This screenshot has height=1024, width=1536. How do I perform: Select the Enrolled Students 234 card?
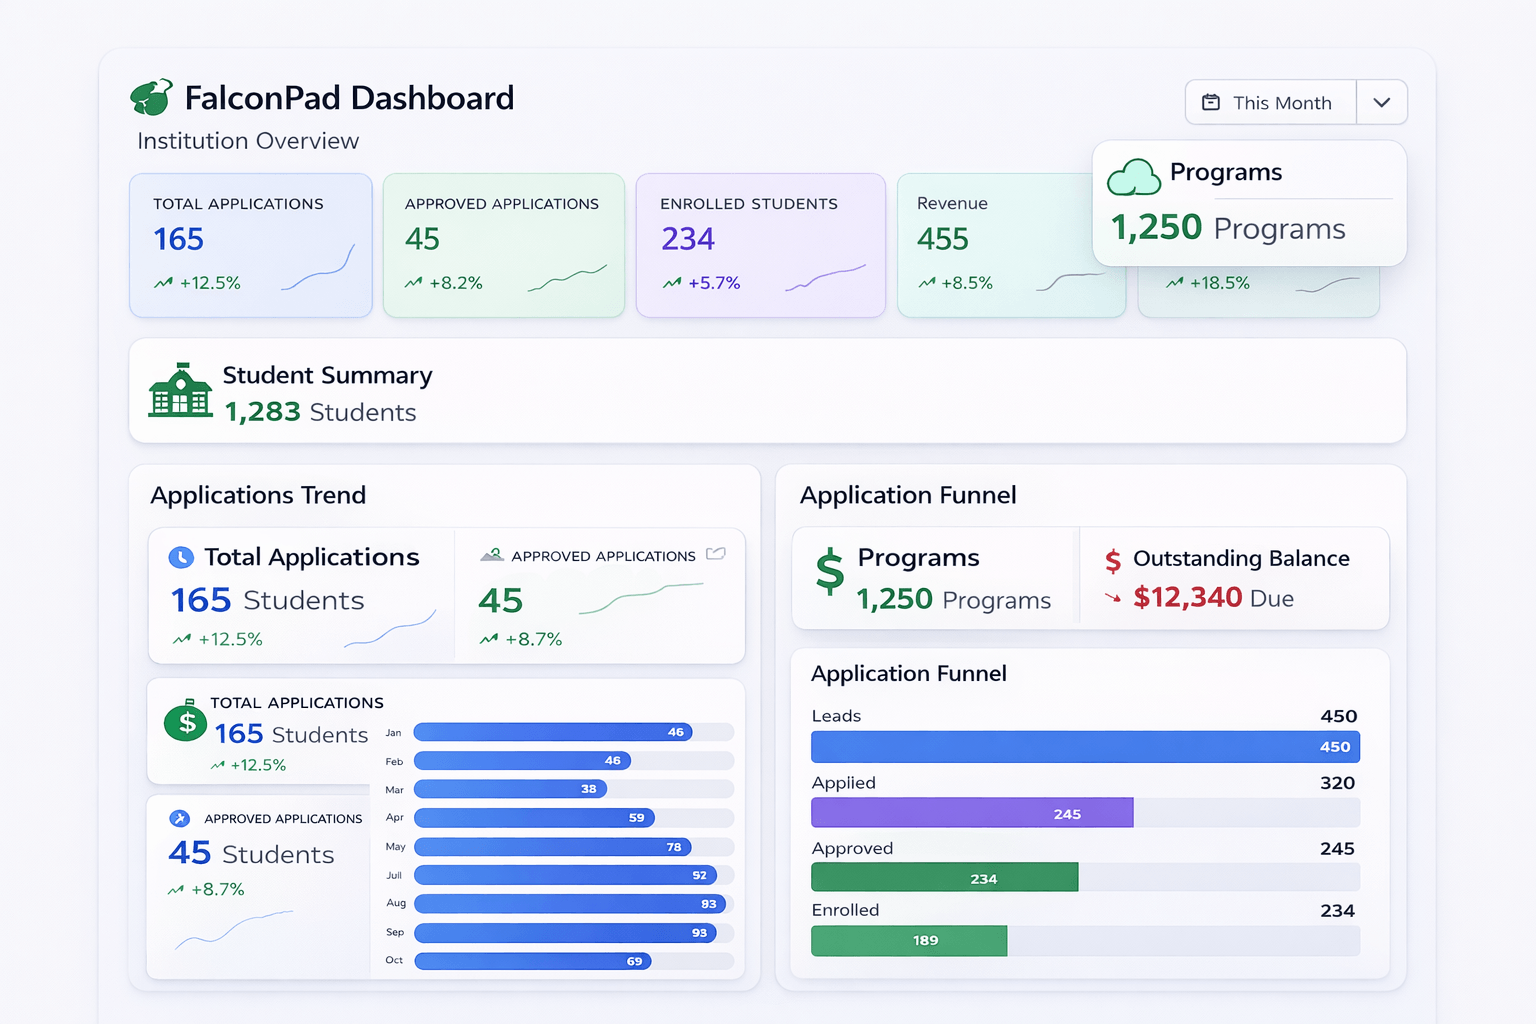pyautogui.click(x=760, y=245)
